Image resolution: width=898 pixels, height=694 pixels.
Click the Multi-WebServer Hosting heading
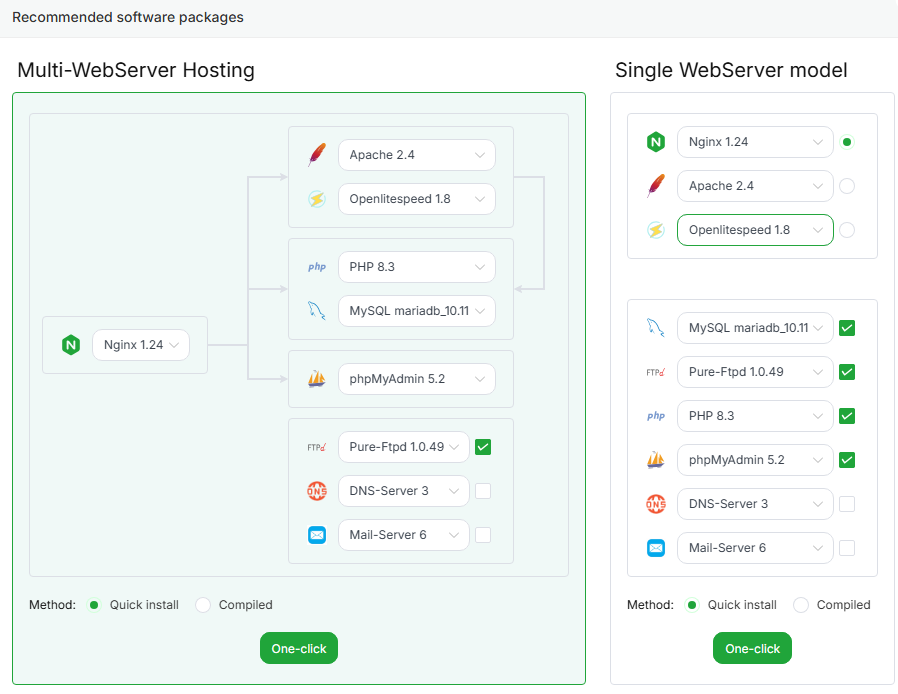pyautogui.click(x=136, y=70)
